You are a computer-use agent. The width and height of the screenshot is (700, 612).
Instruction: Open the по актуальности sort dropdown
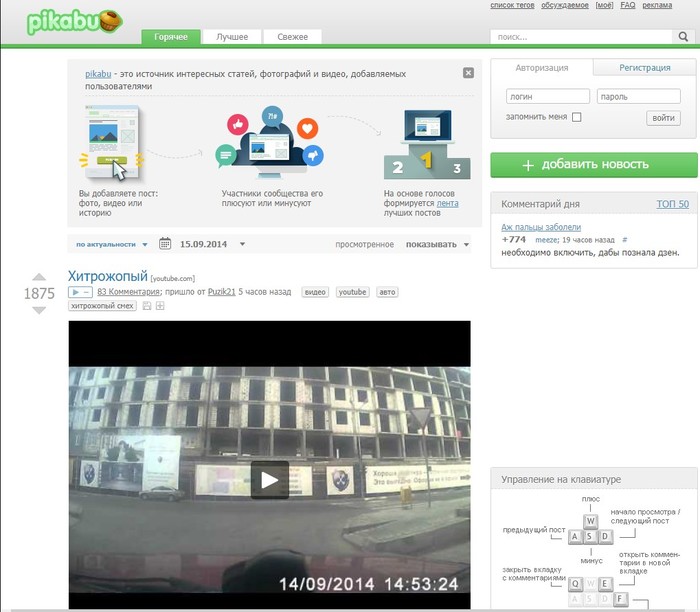112,244
